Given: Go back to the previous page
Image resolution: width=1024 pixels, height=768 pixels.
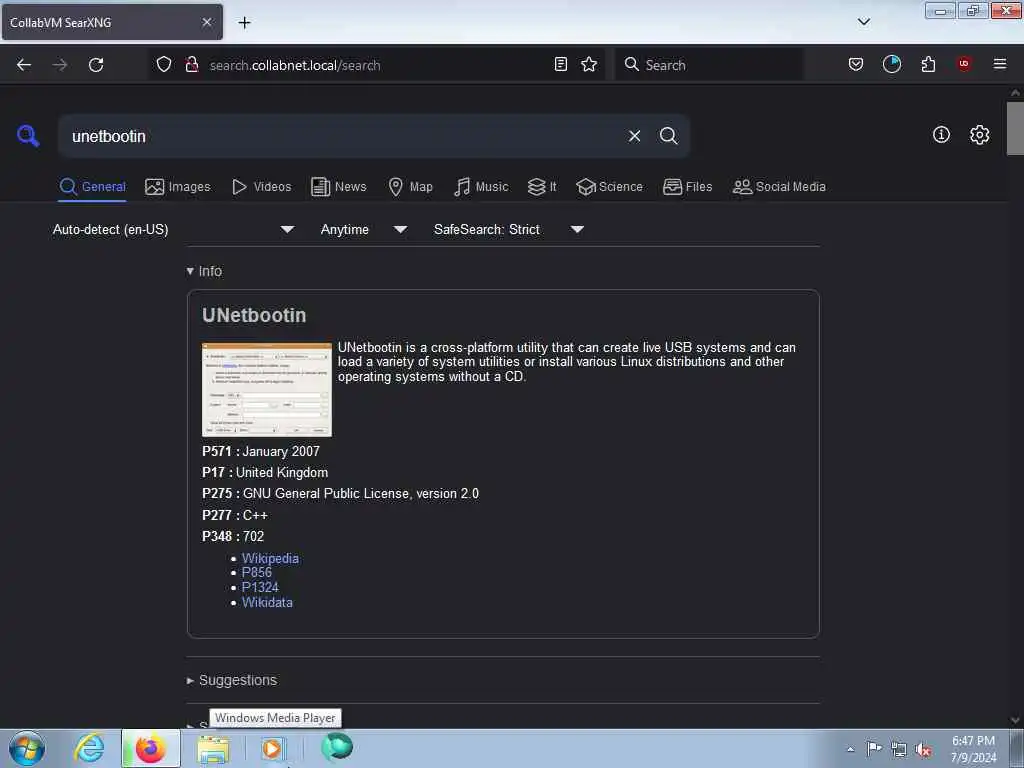Looking at the screenshot, I should click(x=24, y=65).
